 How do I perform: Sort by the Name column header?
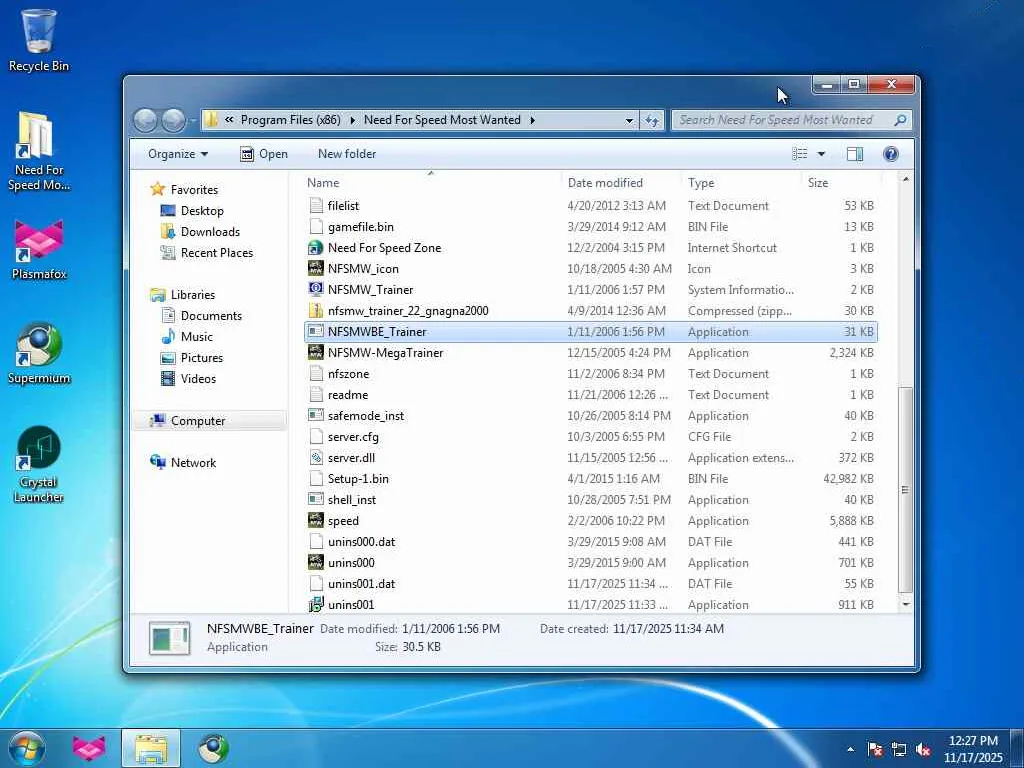tap(431, 183)
